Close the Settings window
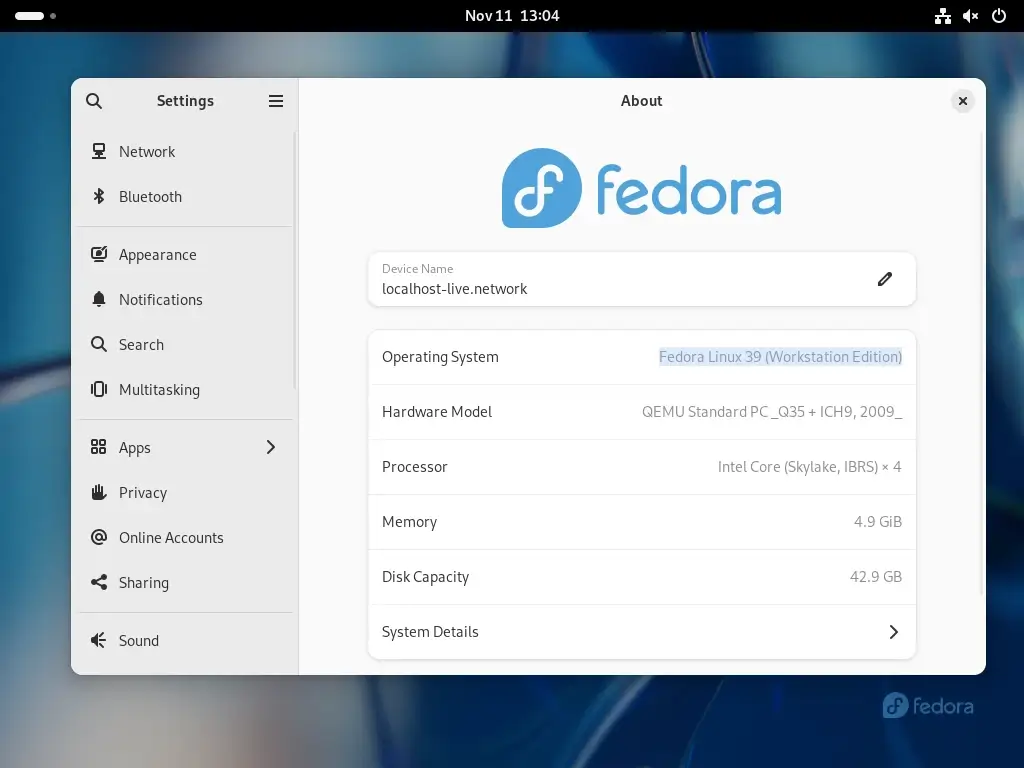Viewport: 1024px width, 768px height. 963,101
